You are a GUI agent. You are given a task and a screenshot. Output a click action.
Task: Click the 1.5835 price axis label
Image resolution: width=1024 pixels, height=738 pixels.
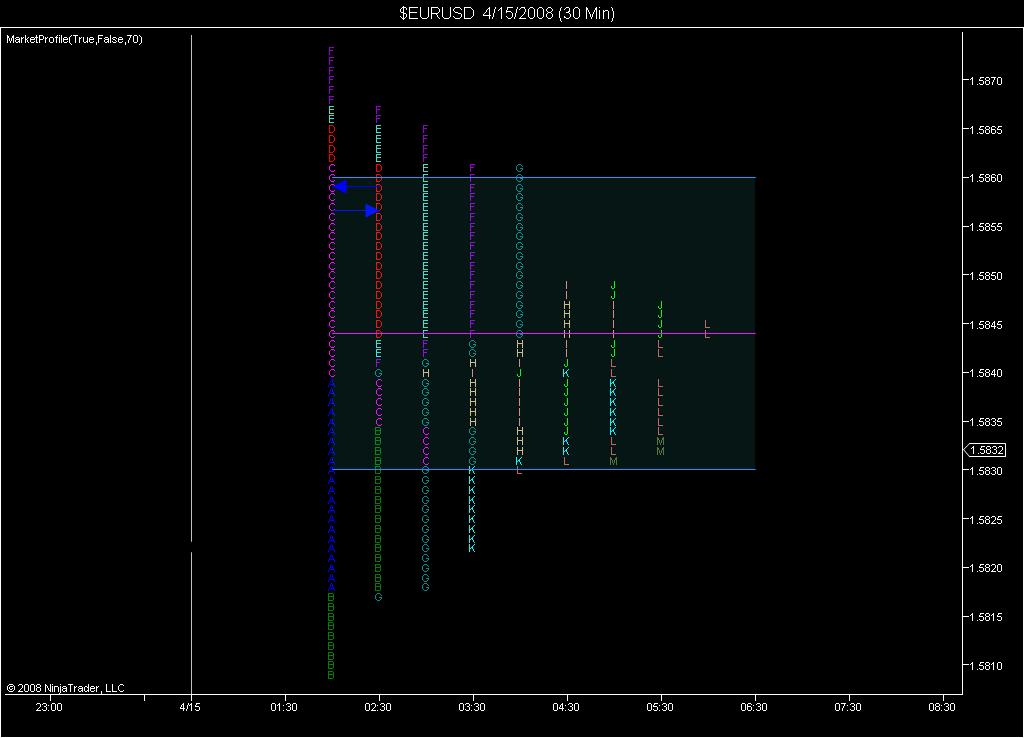(986, 422)
